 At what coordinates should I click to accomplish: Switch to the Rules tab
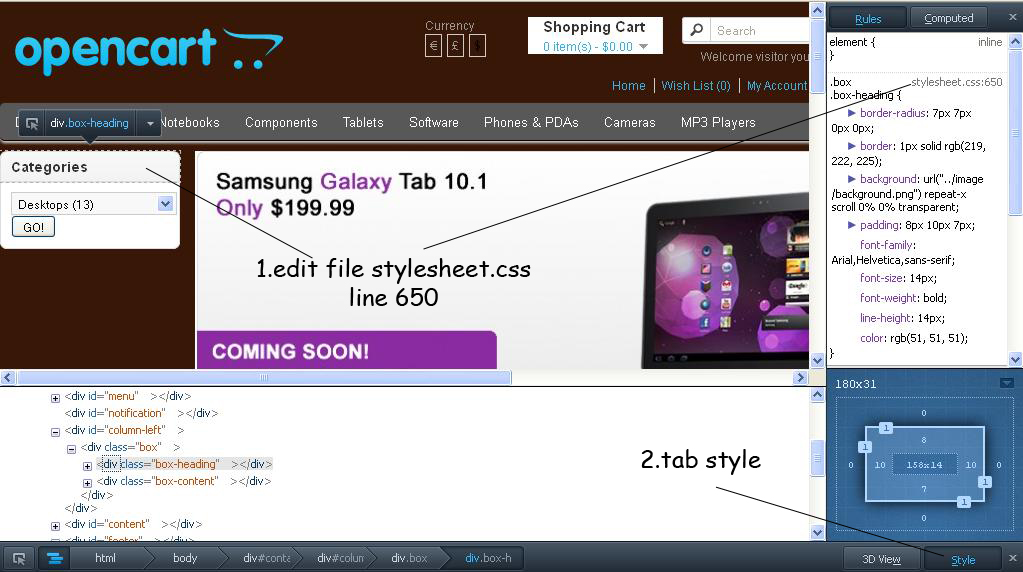(868, 18)
